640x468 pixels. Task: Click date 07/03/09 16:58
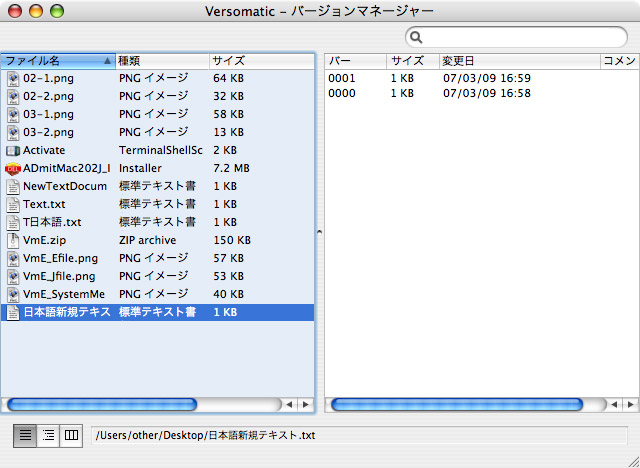click(x=487, y=93)
